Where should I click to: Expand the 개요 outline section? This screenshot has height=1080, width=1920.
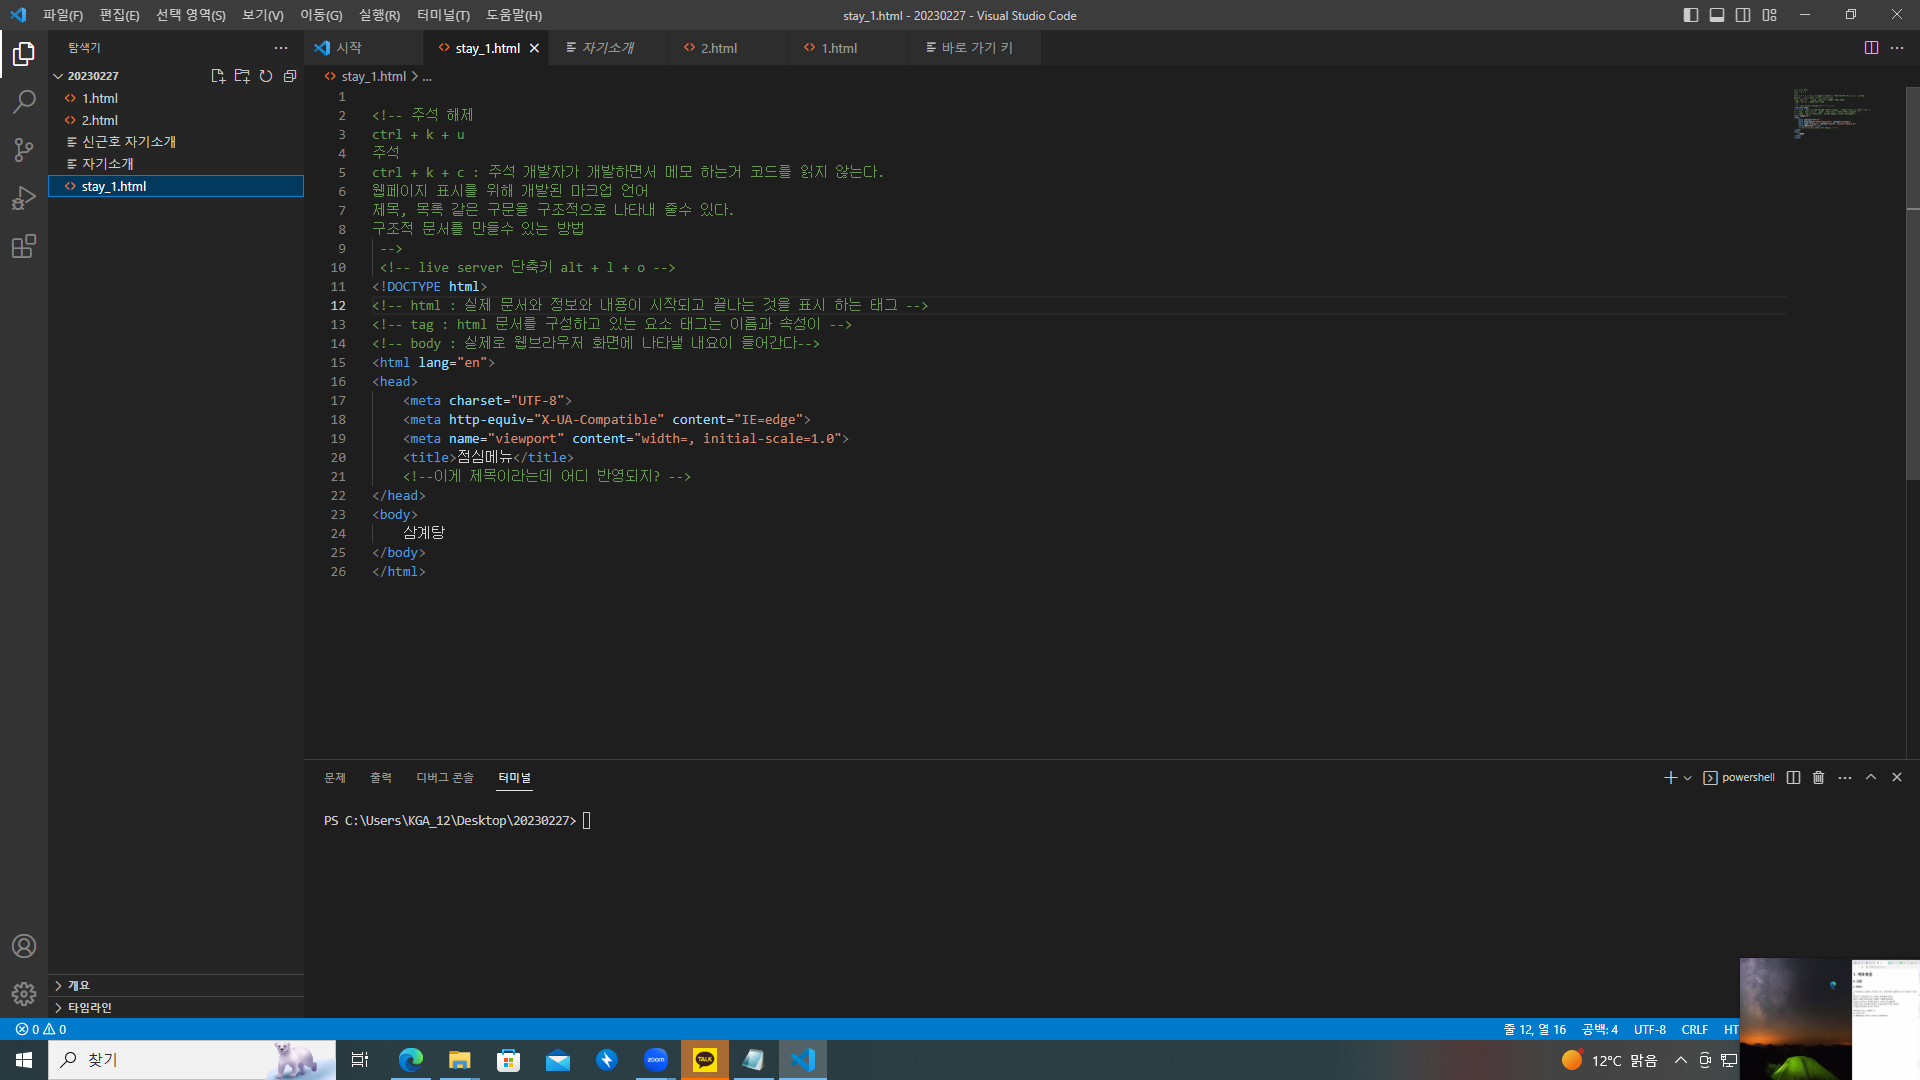[x=78, y=986]
